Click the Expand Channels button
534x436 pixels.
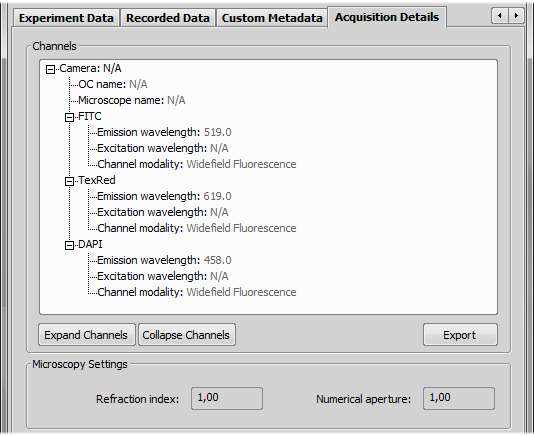click(x=87, y=335)
